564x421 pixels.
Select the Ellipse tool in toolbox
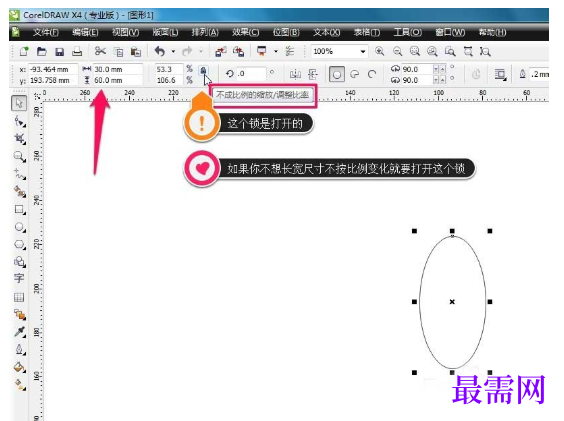pyautogui.click(x=19, y=227)
